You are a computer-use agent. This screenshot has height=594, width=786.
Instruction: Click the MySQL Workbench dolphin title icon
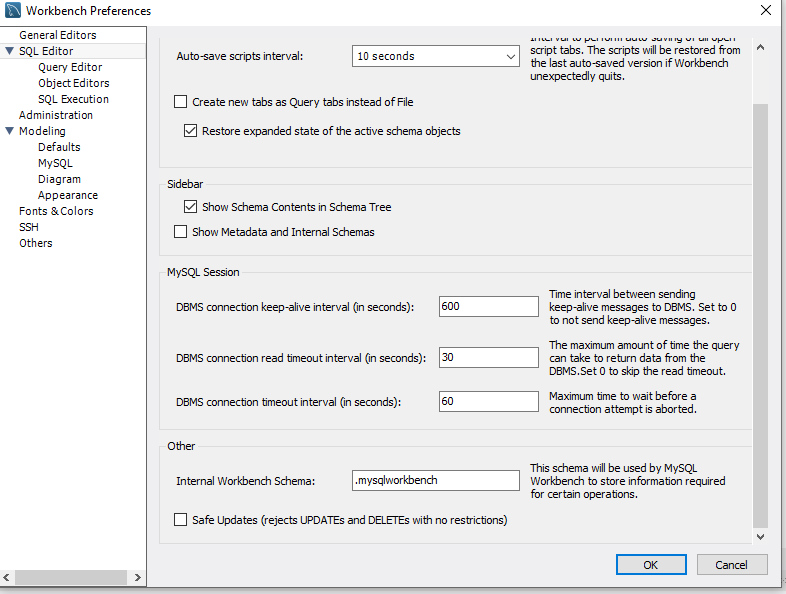tap(13, 11)
